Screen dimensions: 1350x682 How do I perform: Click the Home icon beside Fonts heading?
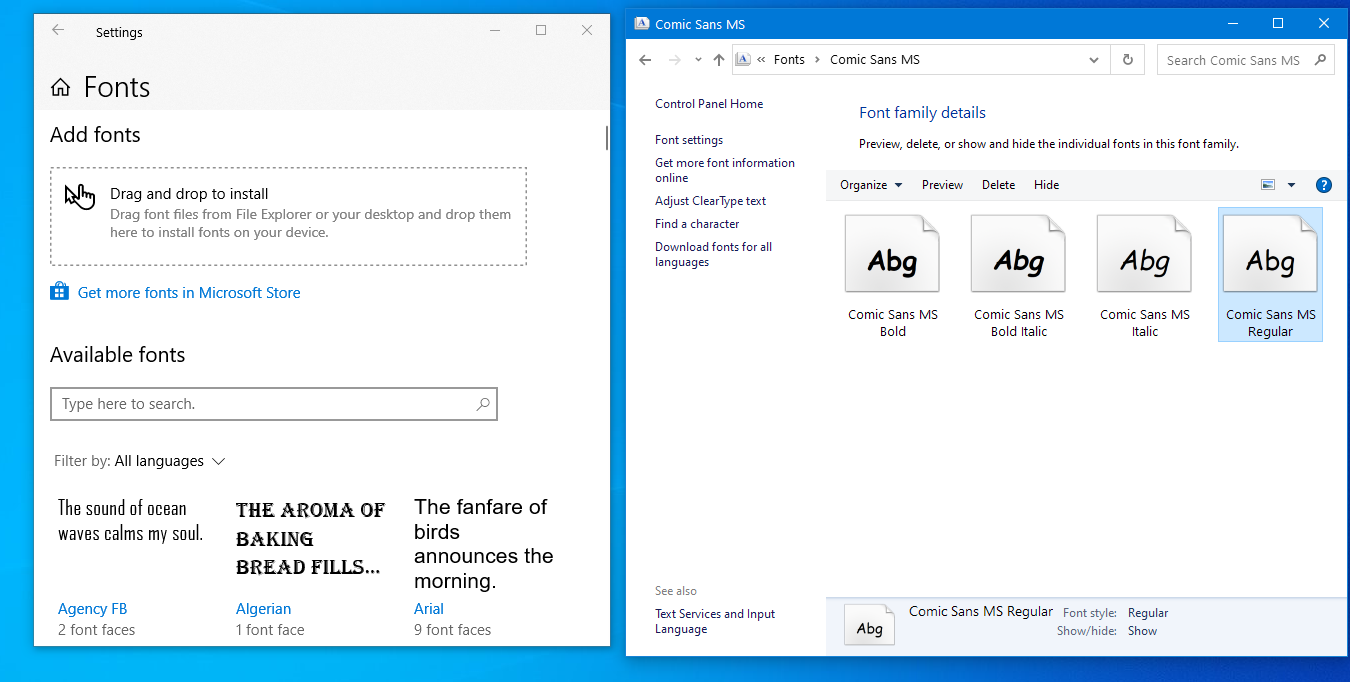[x=60, y=88]
